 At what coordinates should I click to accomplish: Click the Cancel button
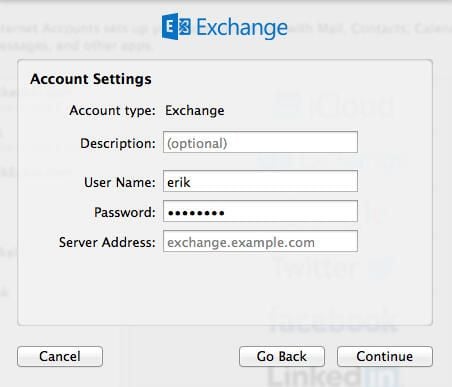click(60, 356)
